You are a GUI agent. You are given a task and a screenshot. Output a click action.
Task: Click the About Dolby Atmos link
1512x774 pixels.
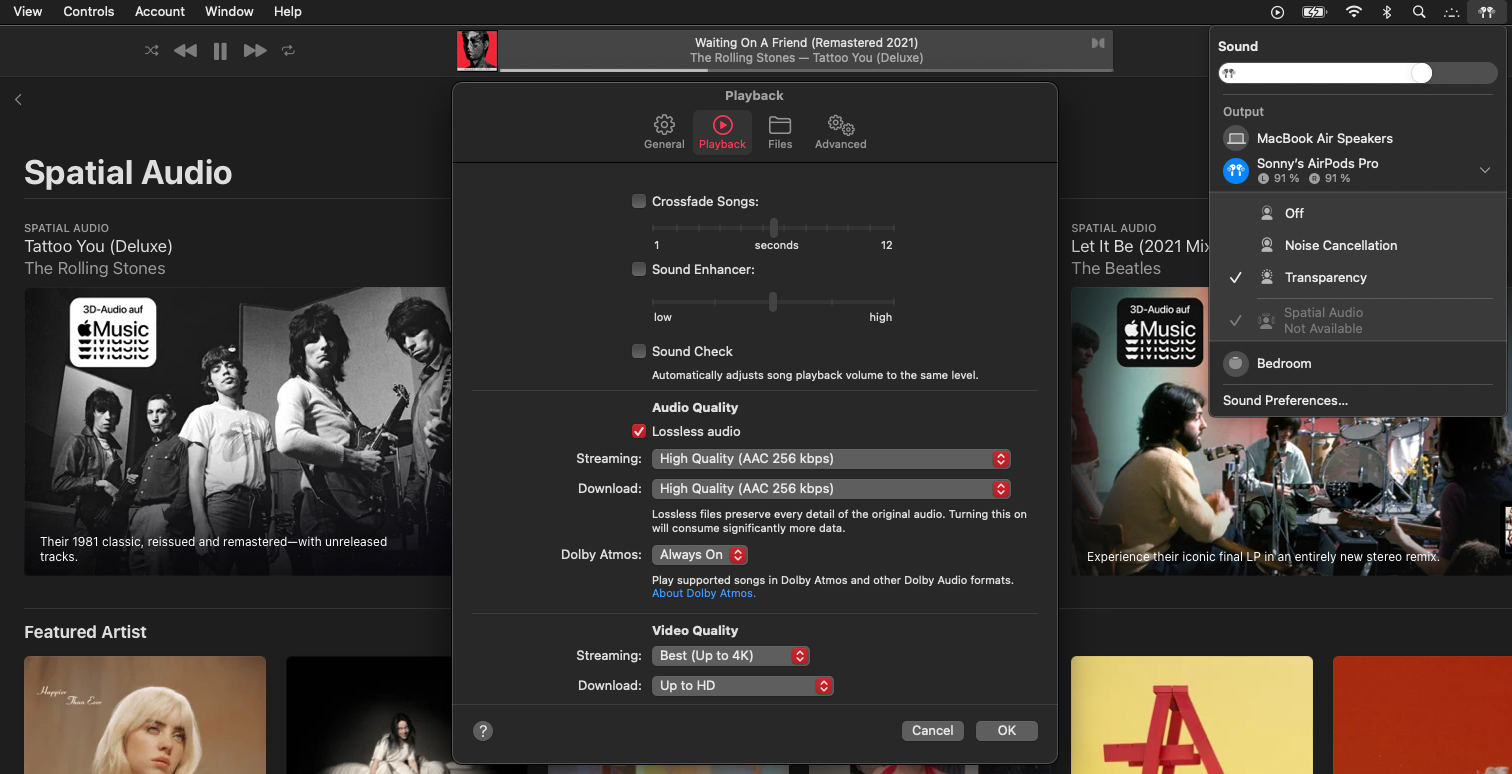coord(704,593)
